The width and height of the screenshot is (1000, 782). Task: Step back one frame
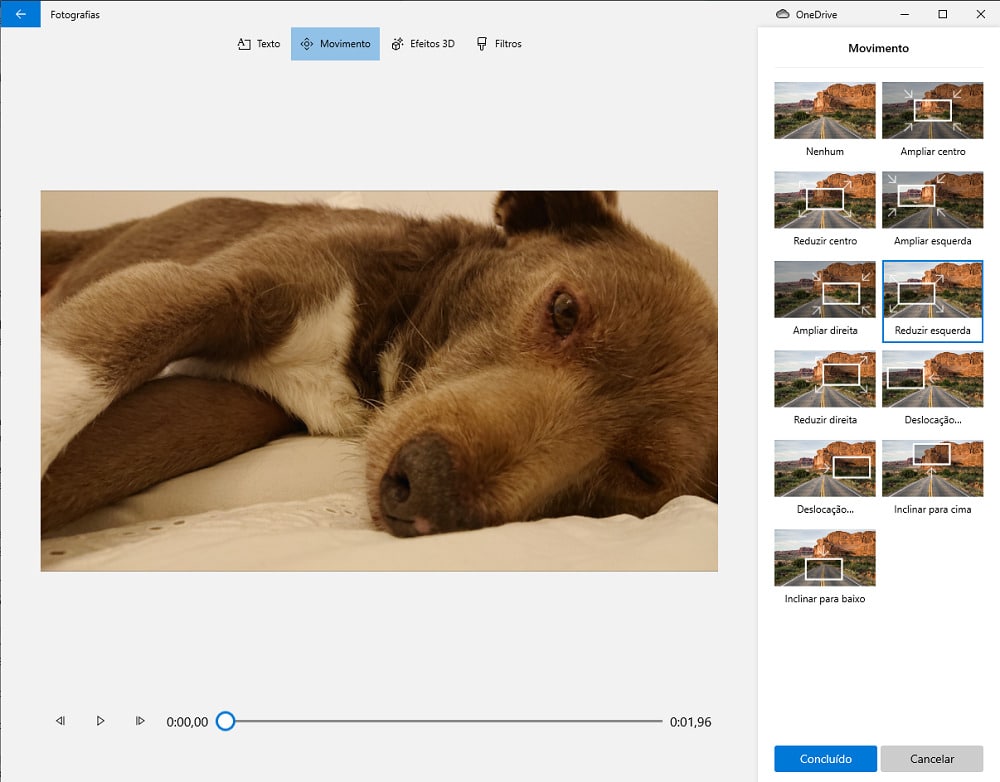[60, 721]
